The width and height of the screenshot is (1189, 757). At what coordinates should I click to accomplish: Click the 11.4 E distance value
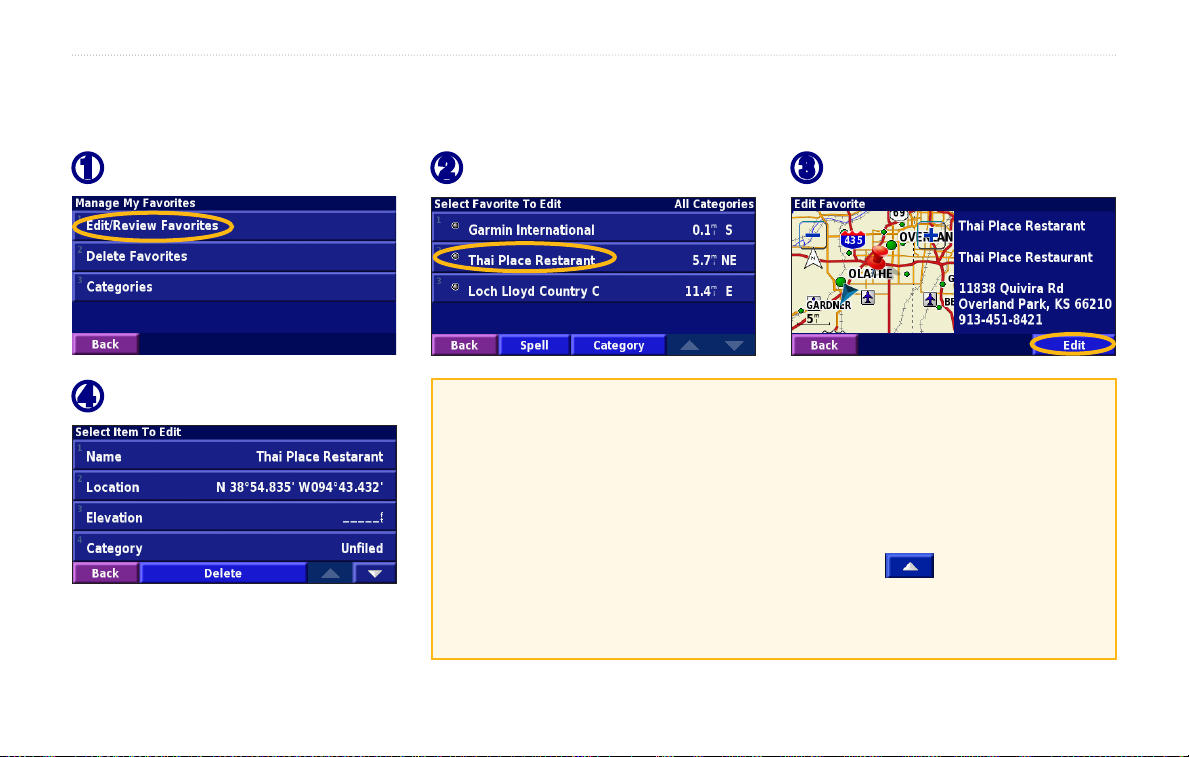708,291
